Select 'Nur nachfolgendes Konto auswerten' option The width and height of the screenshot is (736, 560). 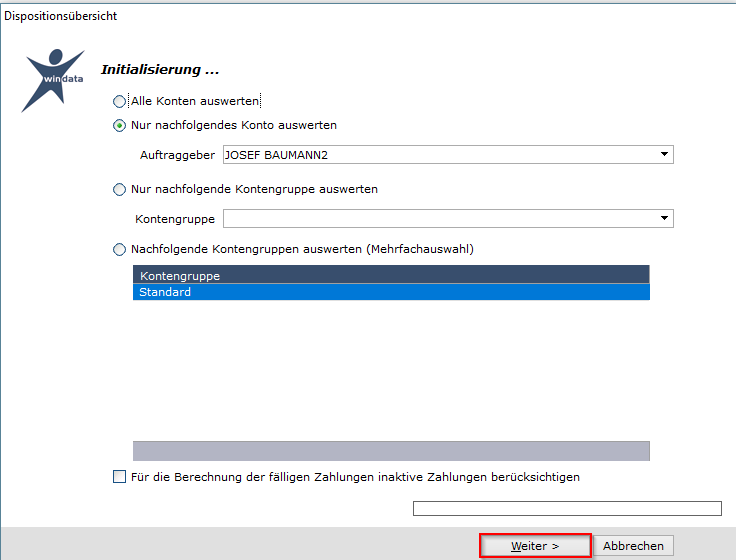pyautogui.click(x=119, y=126)
